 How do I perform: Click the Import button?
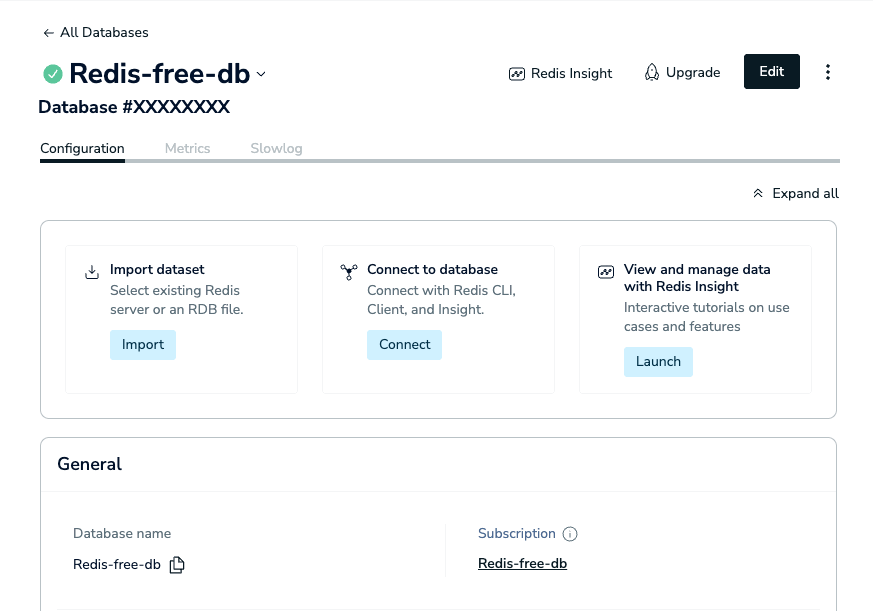click(x=143, y=345)
